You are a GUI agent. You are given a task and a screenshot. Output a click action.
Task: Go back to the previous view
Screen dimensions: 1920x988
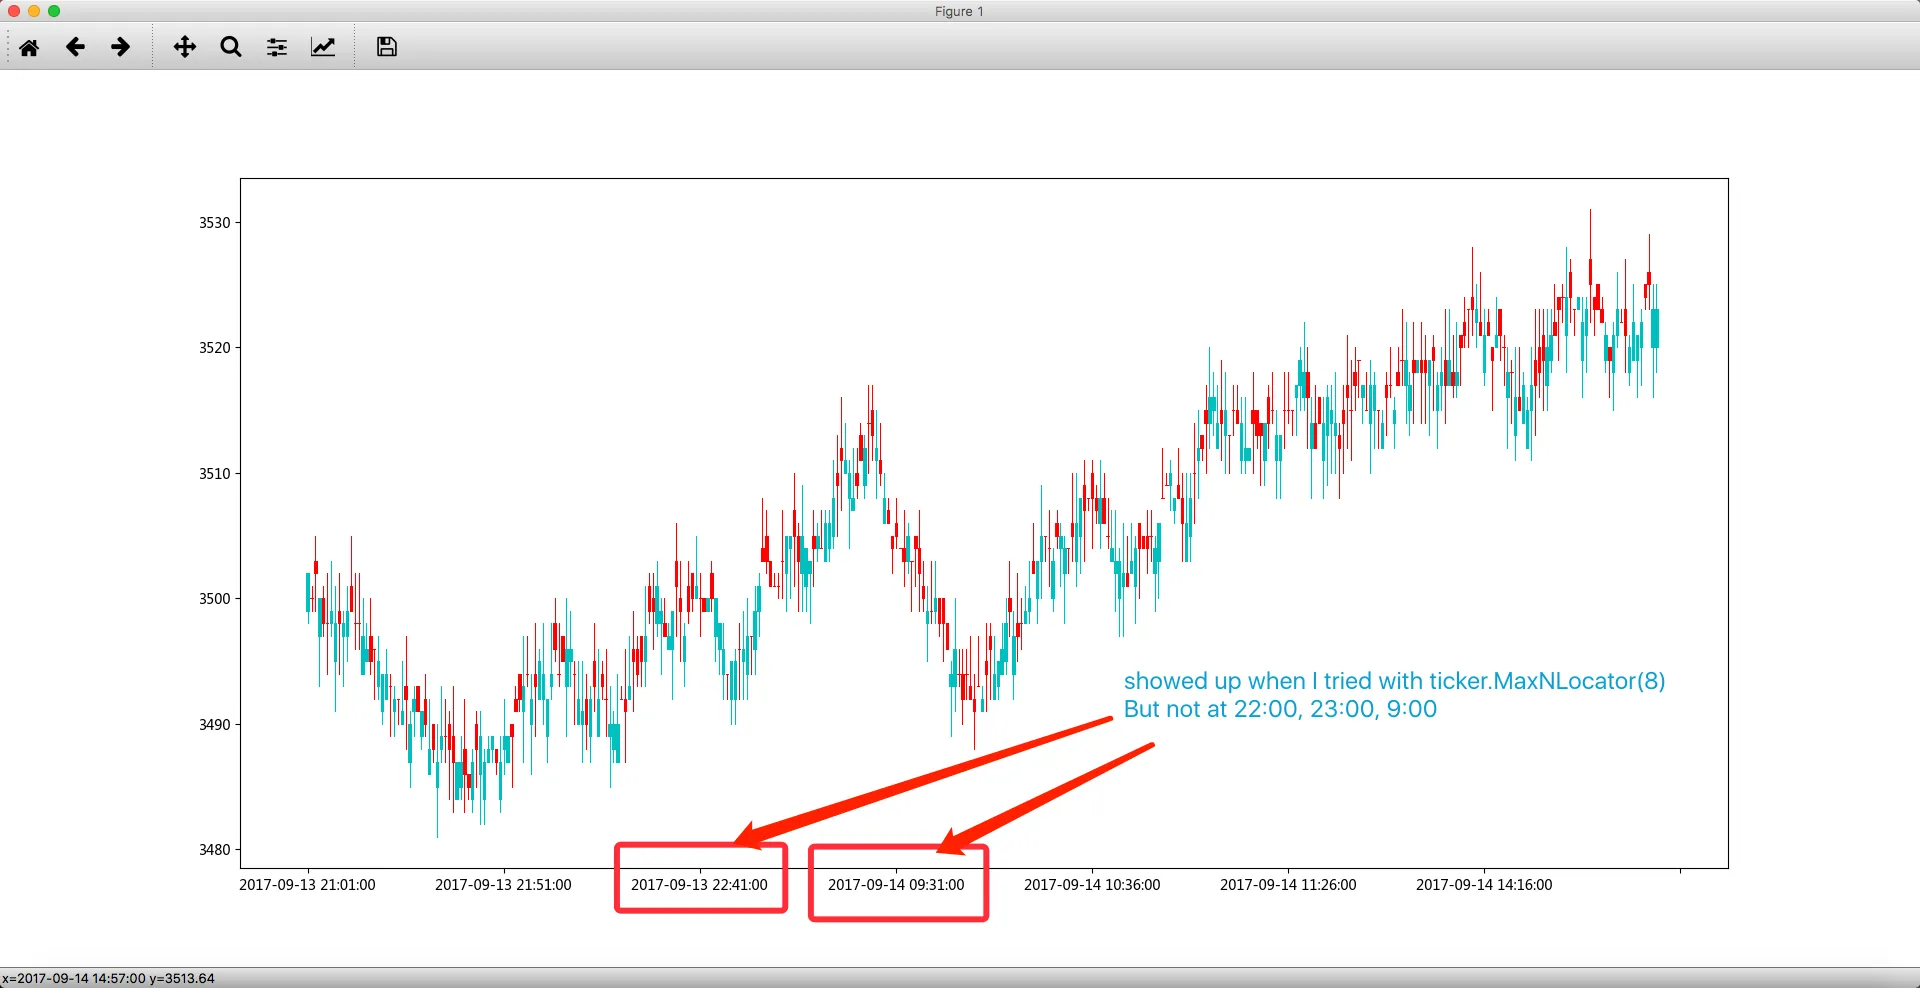[75, 47]
